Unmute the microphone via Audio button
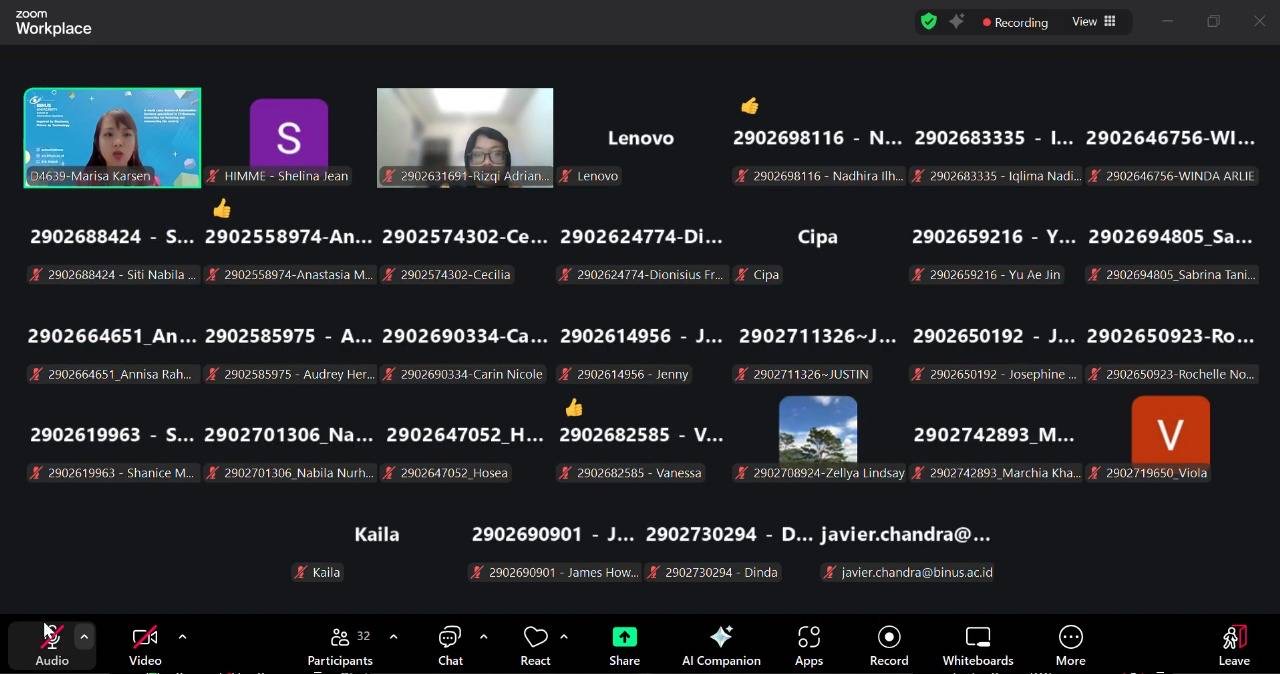The height and width of the screenshot is (674, 1280). (51, 645)
